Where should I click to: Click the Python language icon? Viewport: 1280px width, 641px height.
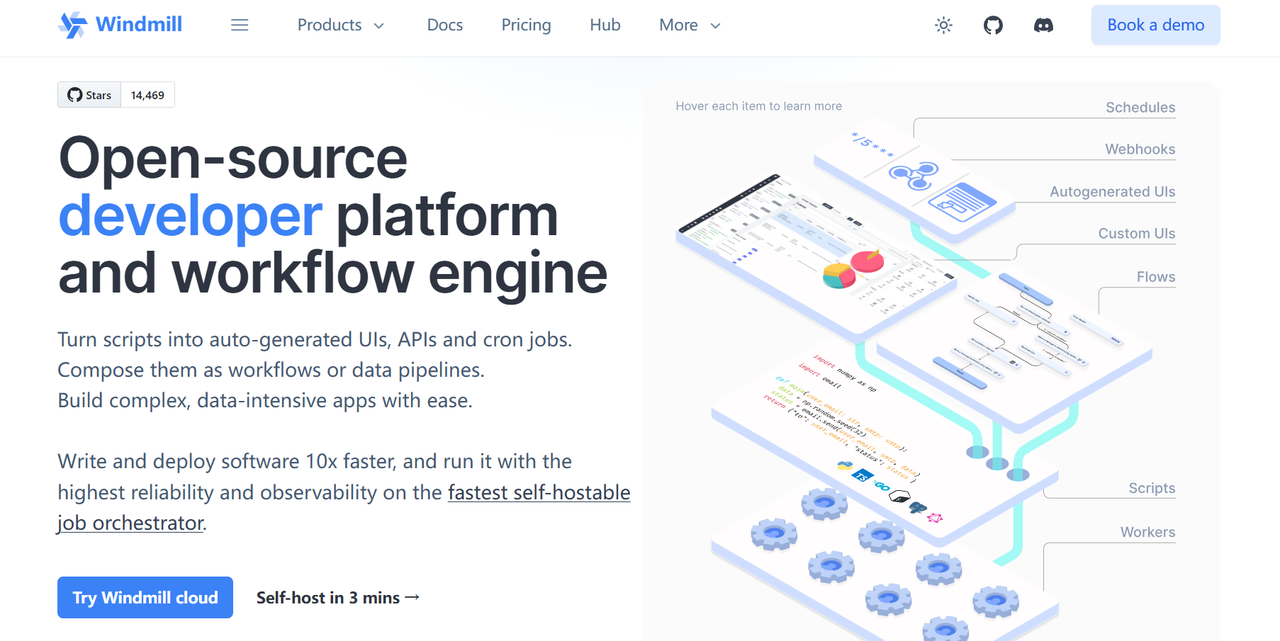[844, 468]
